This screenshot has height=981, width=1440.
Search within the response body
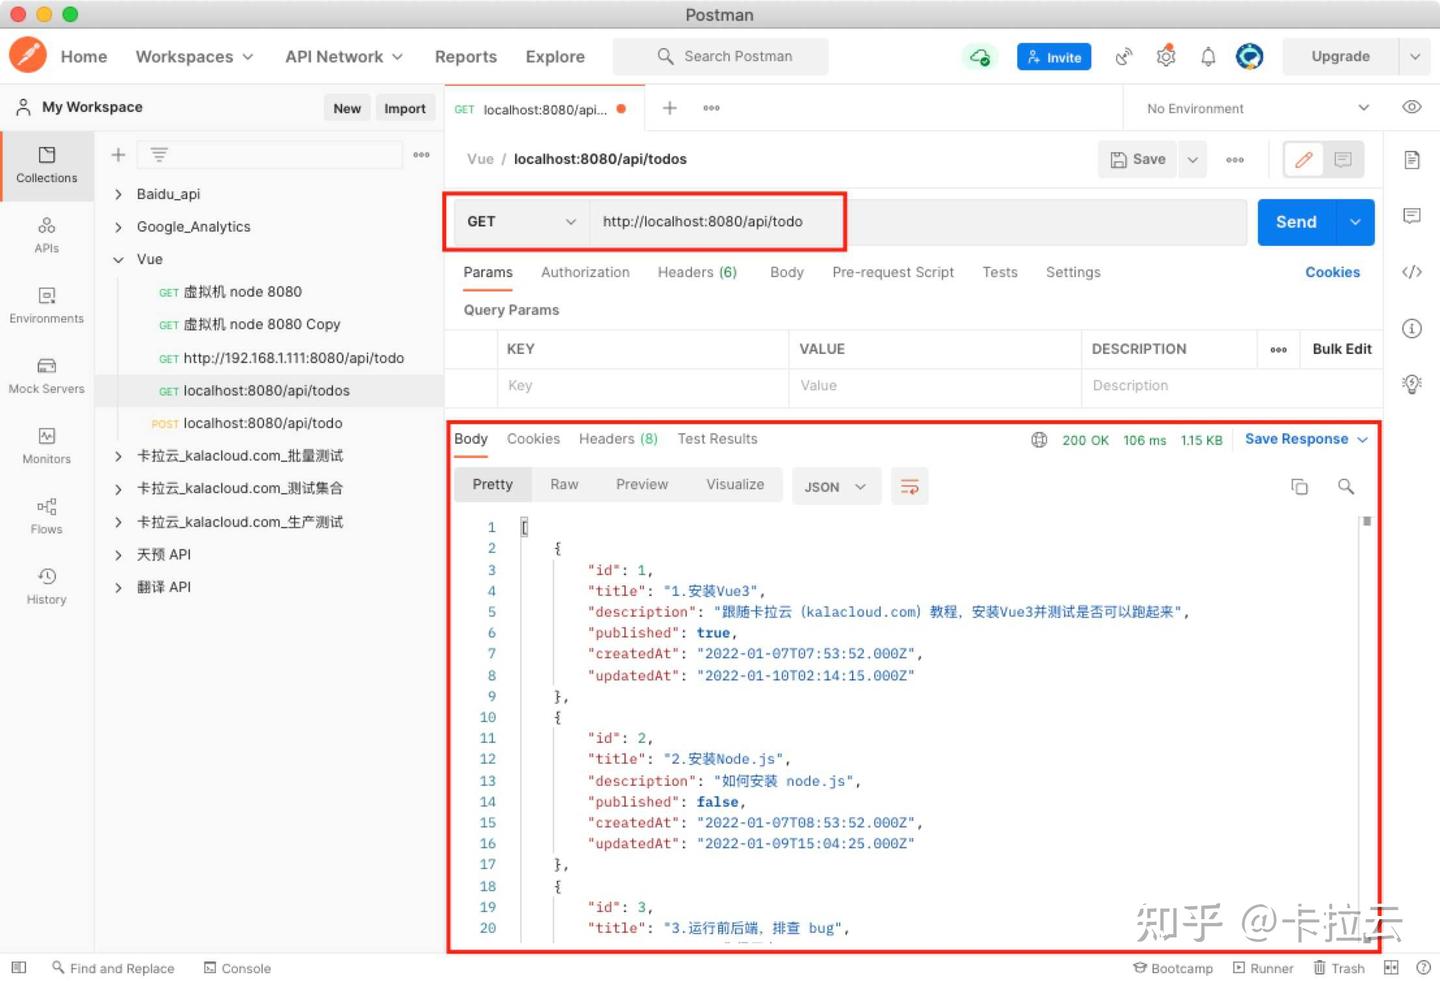pos(1345,486)
